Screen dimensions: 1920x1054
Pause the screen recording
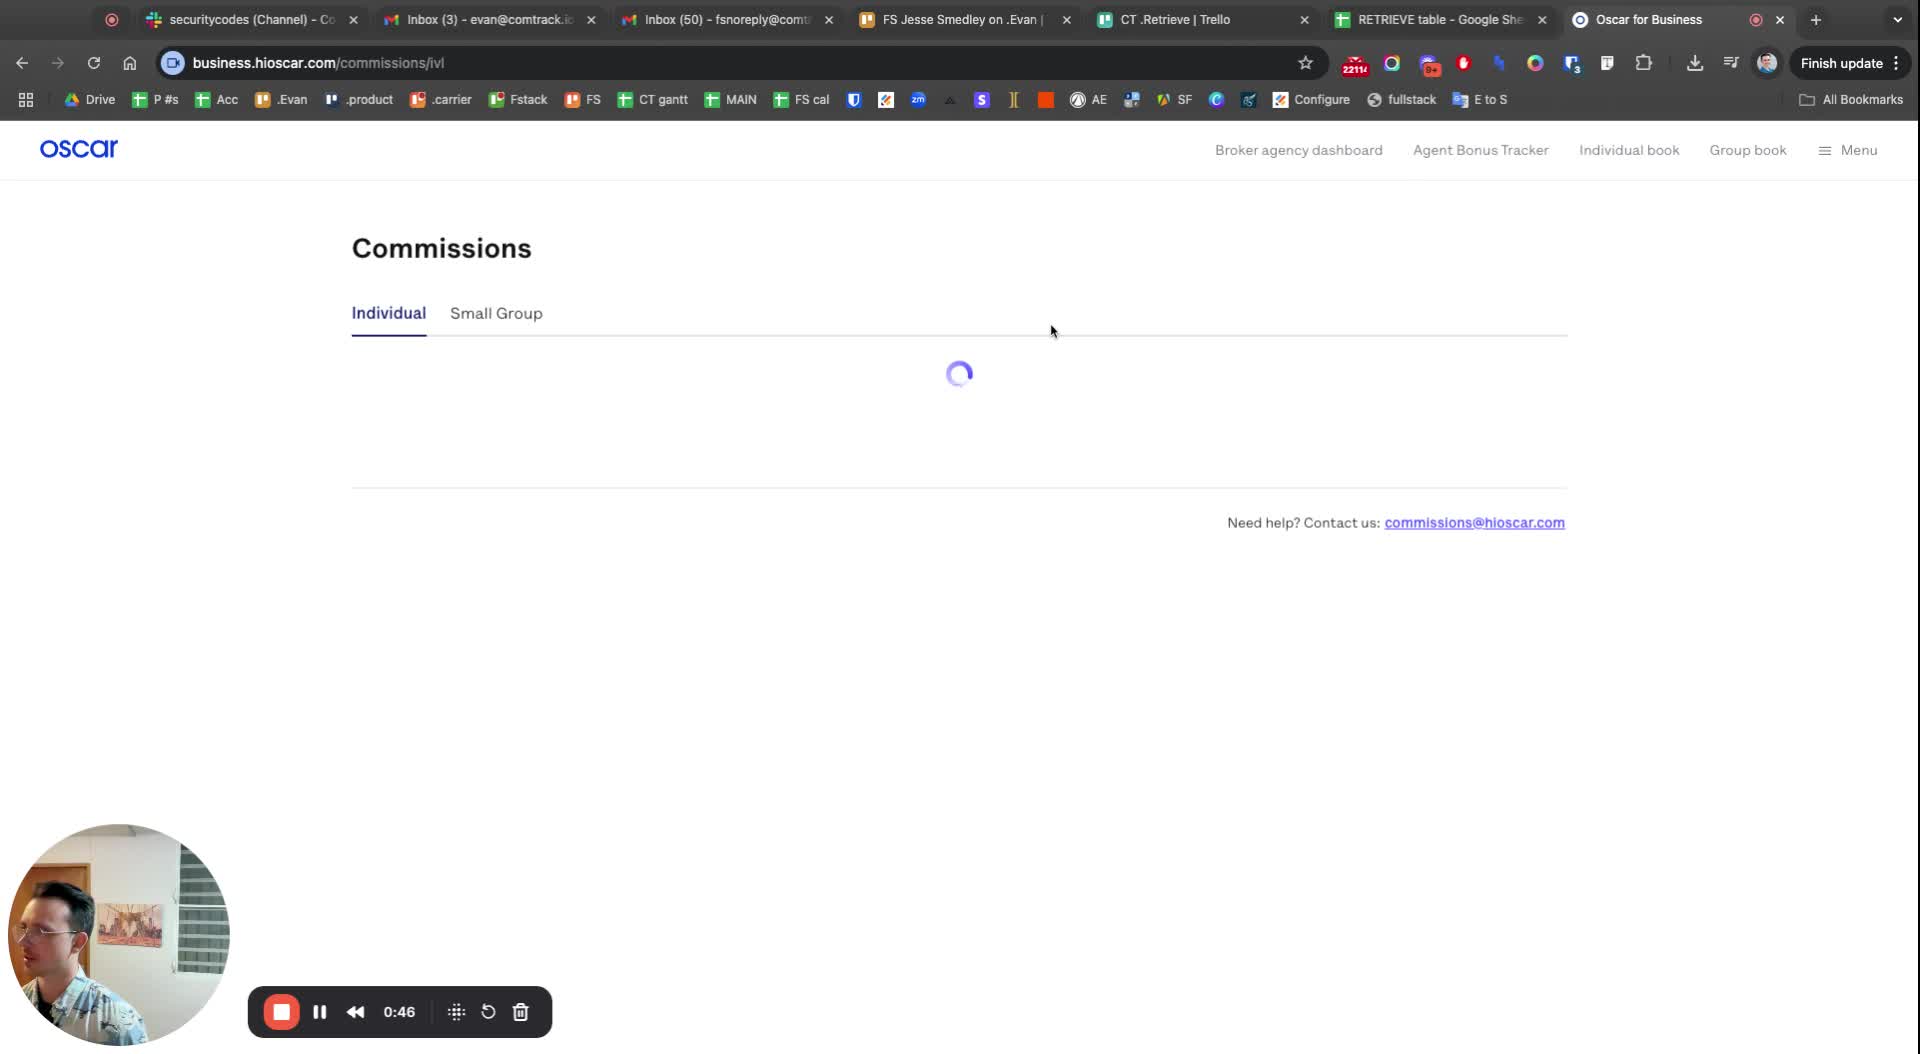click(x=320, y=1012)
